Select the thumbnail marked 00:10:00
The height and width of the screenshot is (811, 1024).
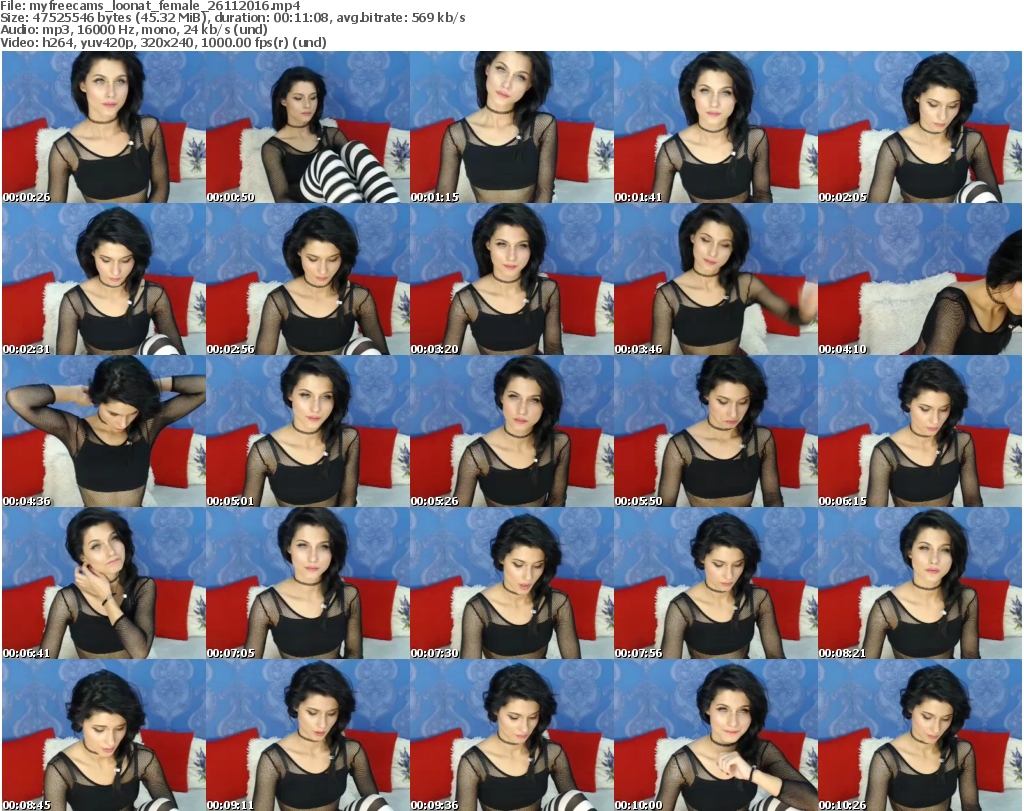tap(715, 735)
